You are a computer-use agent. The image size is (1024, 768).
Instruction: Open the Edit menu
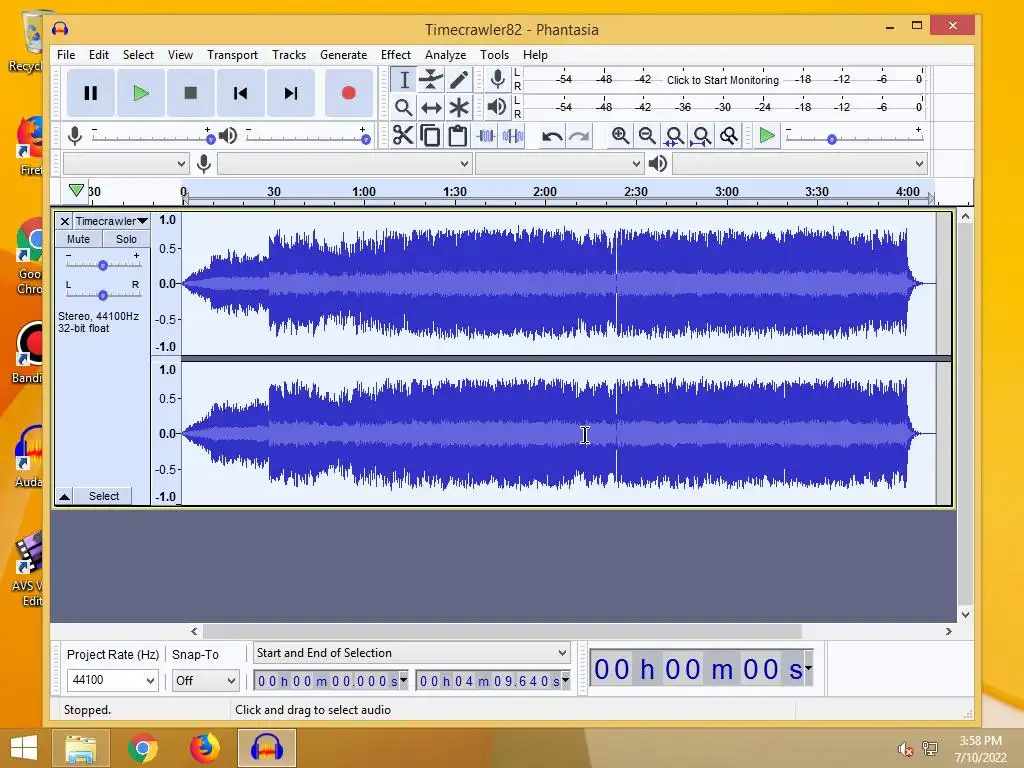(99, 55)
